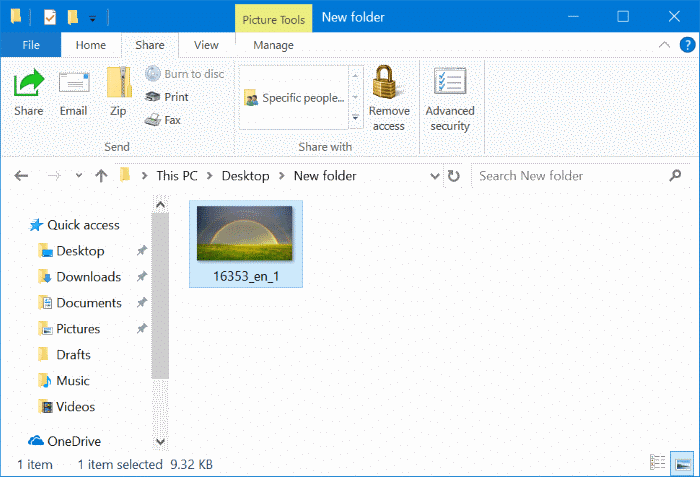Unpin Pictures from Quick access
700x477 pixels.
click(142, 328)
